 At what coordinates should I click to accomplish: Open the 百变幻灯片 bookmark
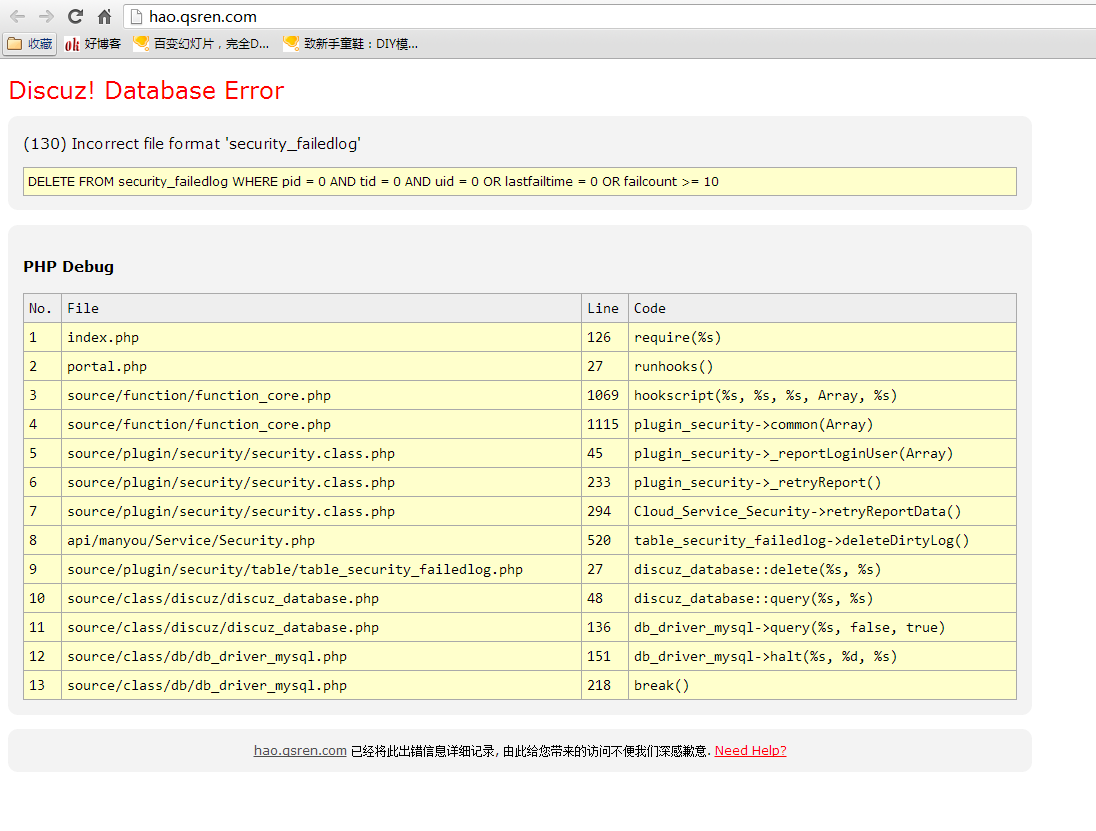[x=201, y=44]
